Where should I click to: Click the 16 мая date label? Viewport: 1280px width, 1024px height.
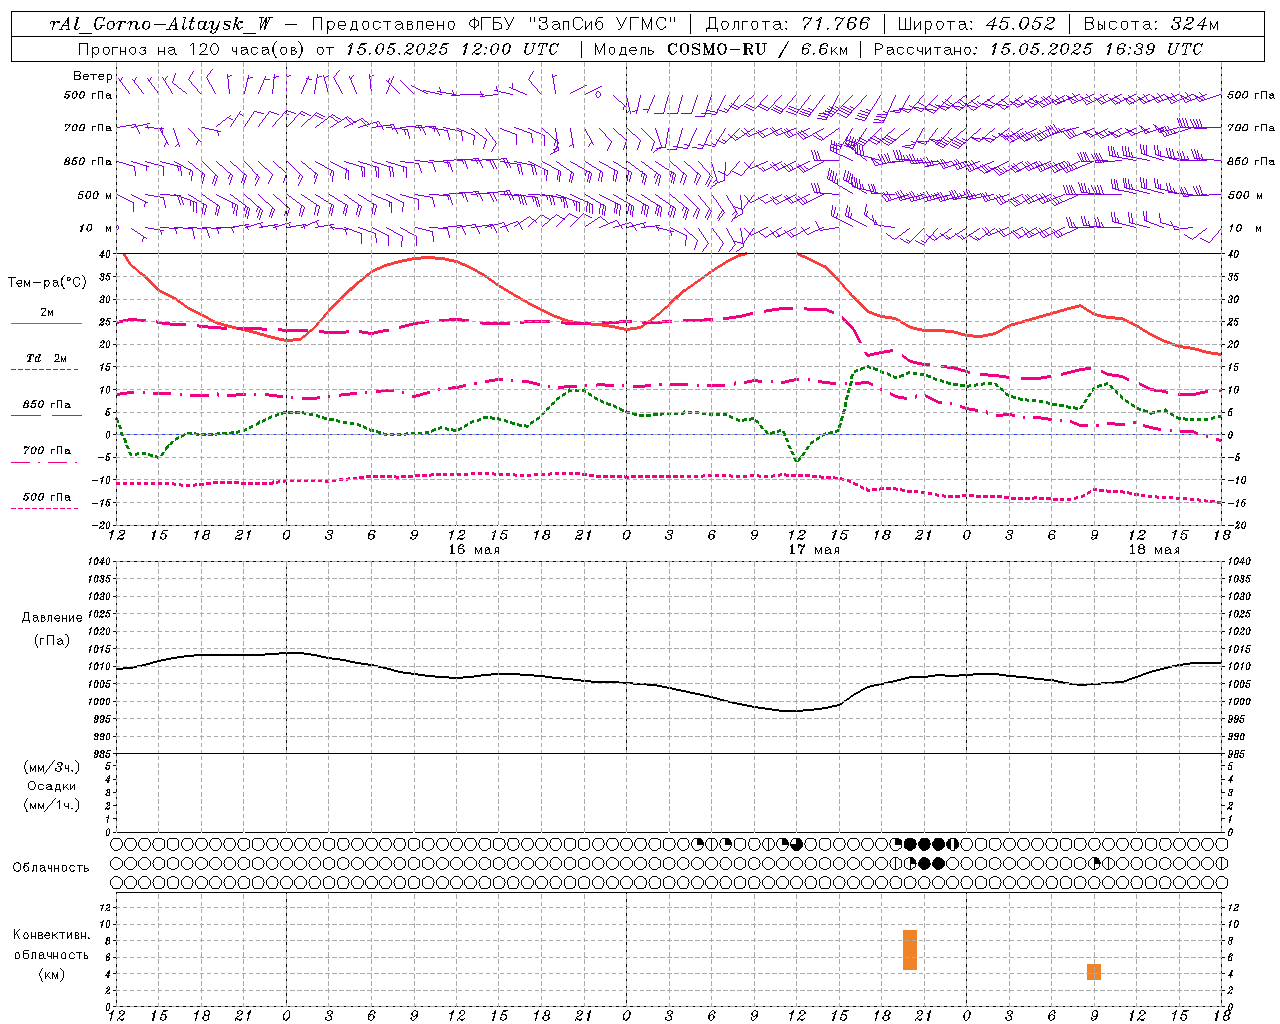(474, 549)
